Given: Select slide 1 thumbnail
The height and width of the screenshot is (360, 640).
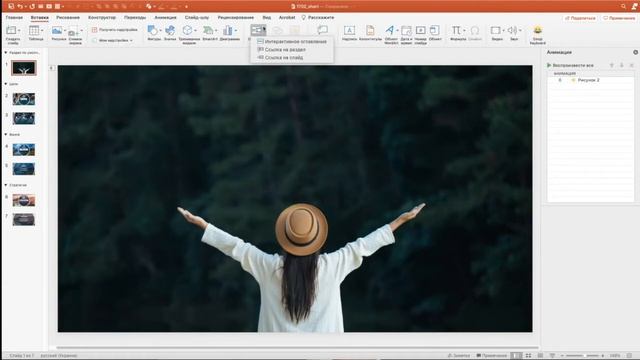Looking at the screenshot, I should point(24,68).
